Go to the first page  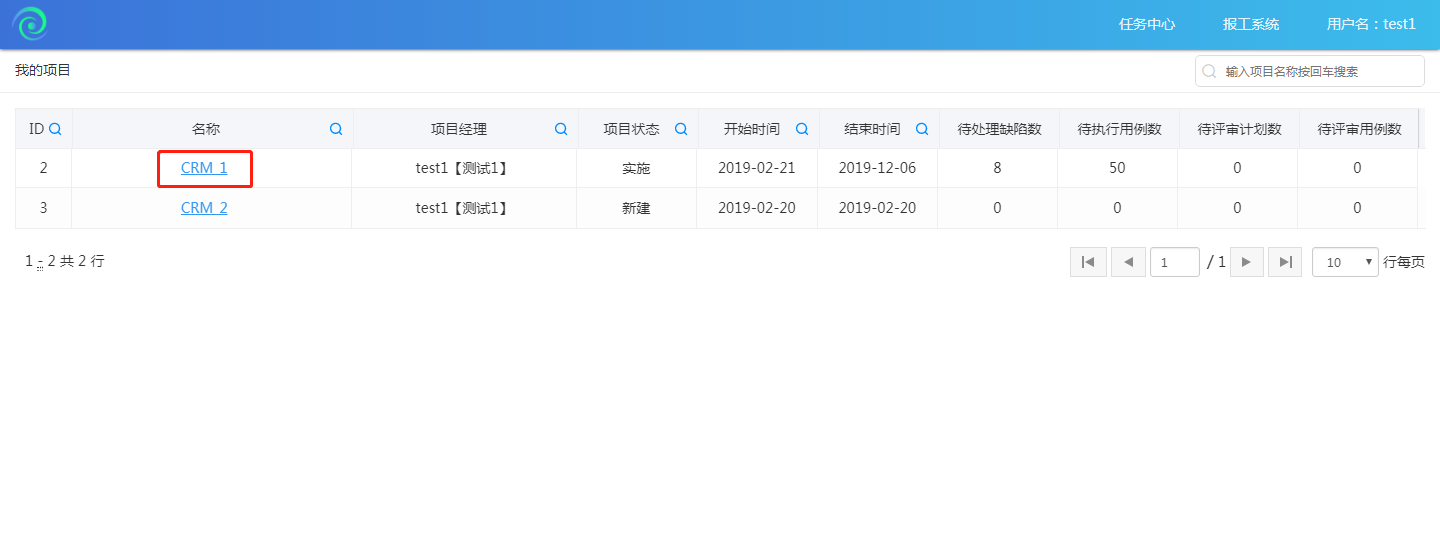pos(1088,262)
